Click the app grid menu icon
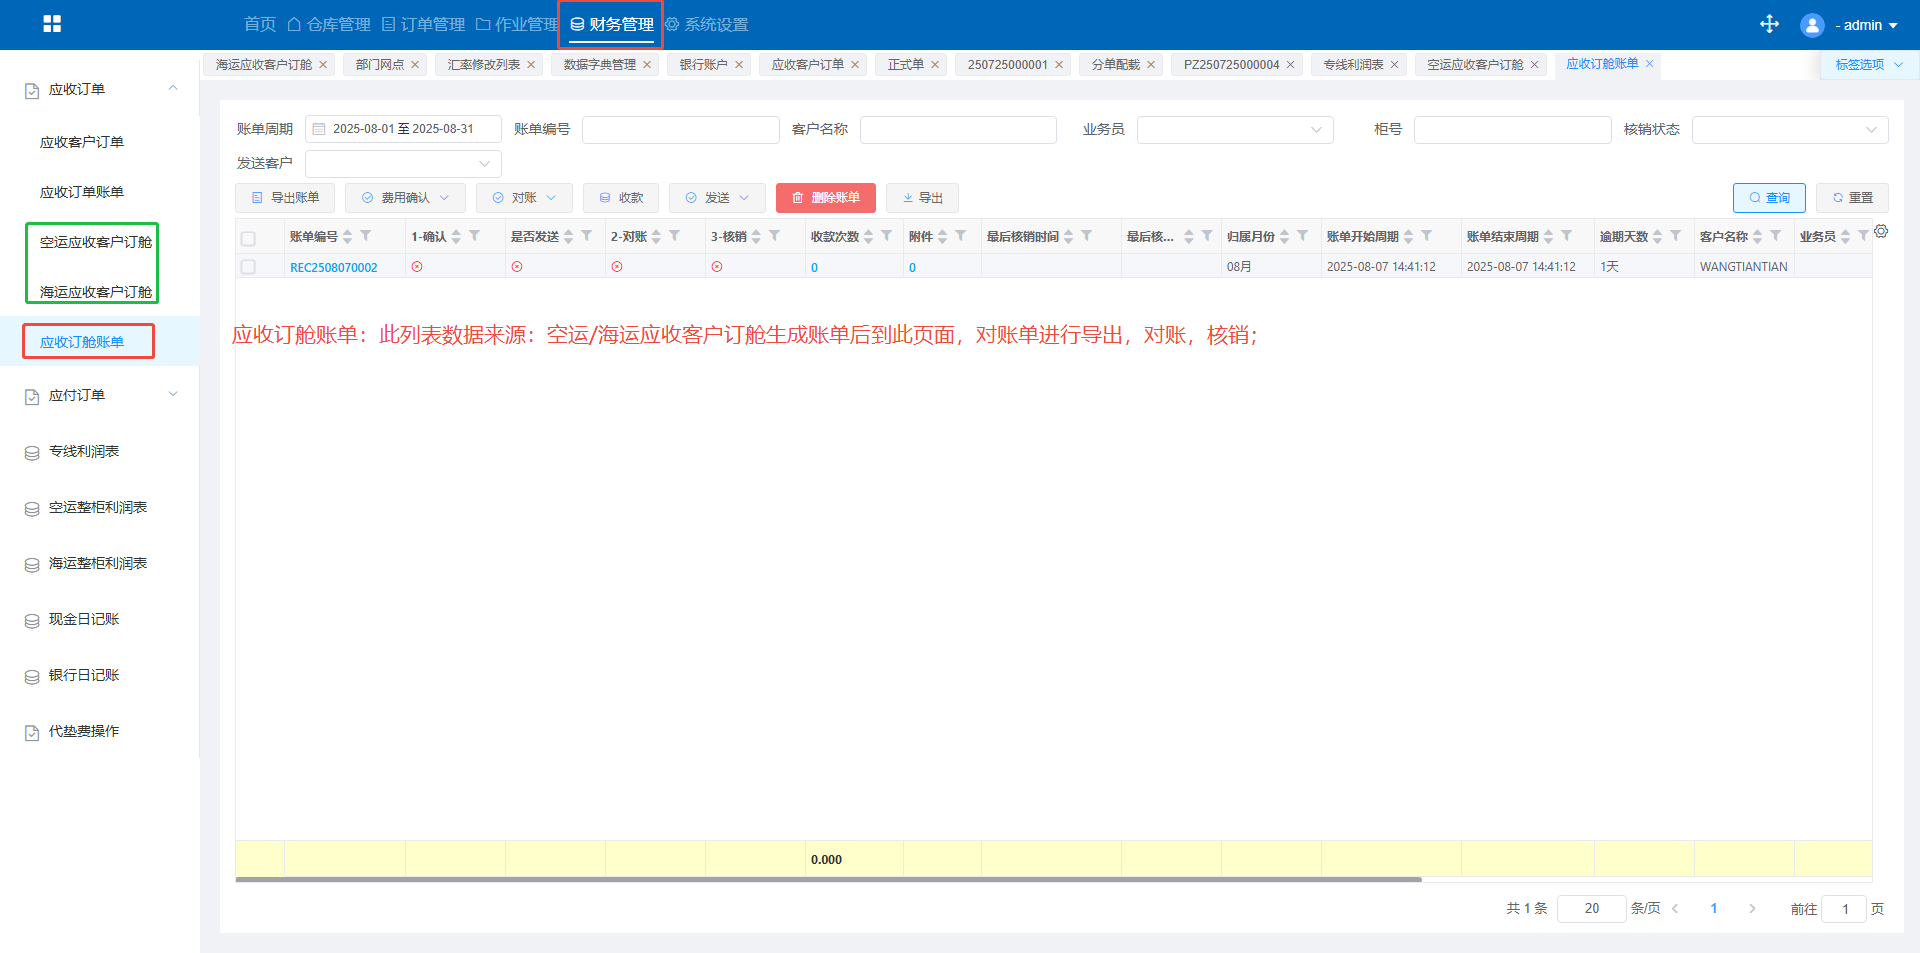The image size is (1920, 953). point(52,24)
